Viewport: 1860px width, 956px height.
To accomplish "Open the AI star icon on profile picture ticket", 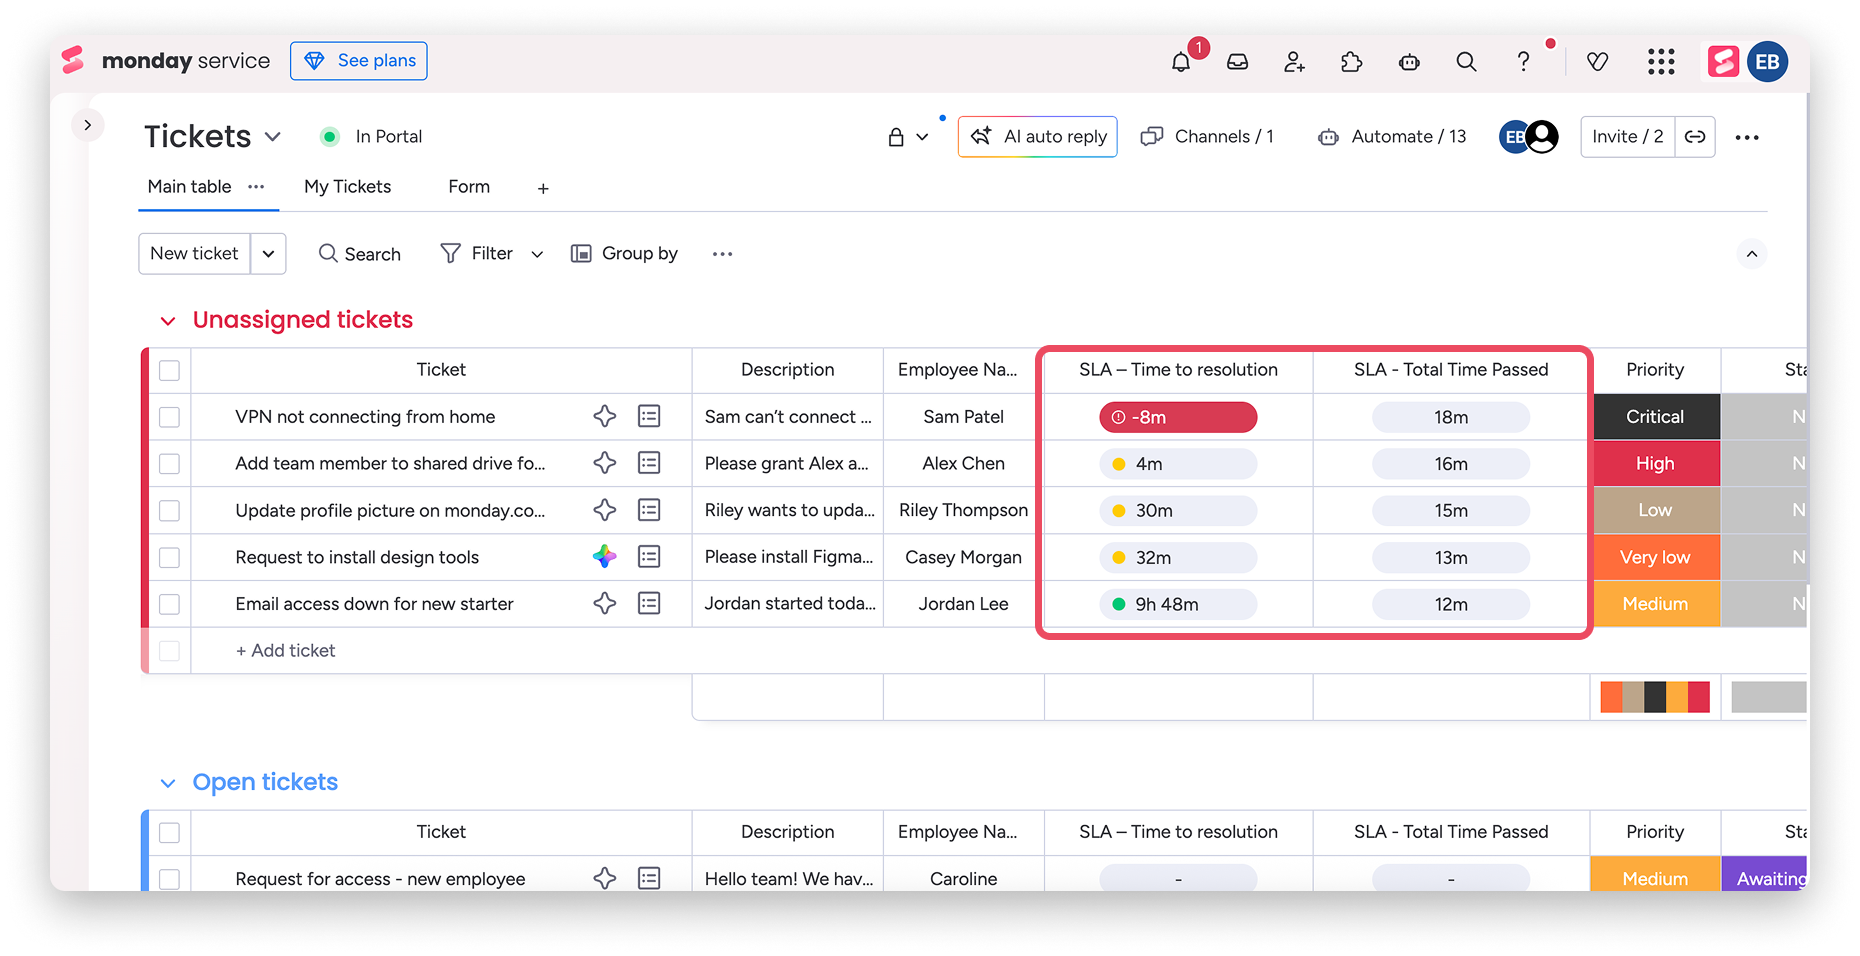I will 605,510.
